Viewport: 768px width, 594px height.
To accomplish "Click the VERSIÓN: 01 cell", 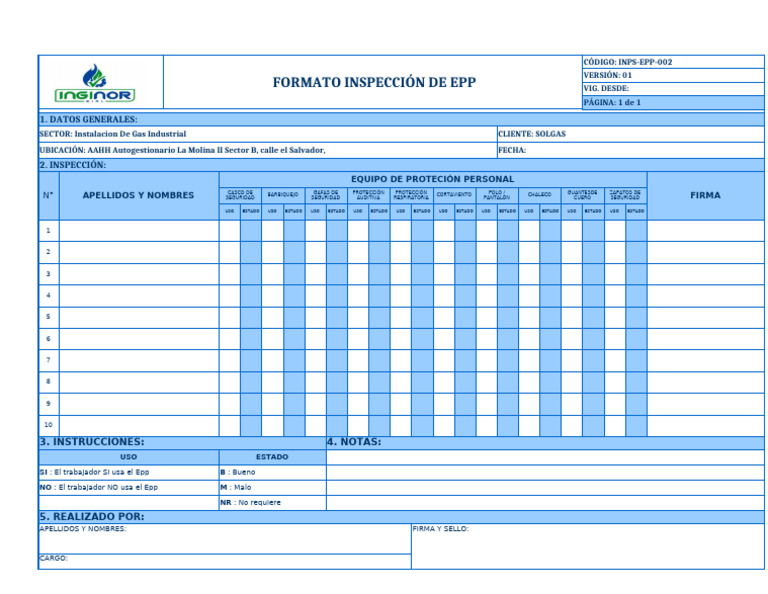I will [673, 75].
